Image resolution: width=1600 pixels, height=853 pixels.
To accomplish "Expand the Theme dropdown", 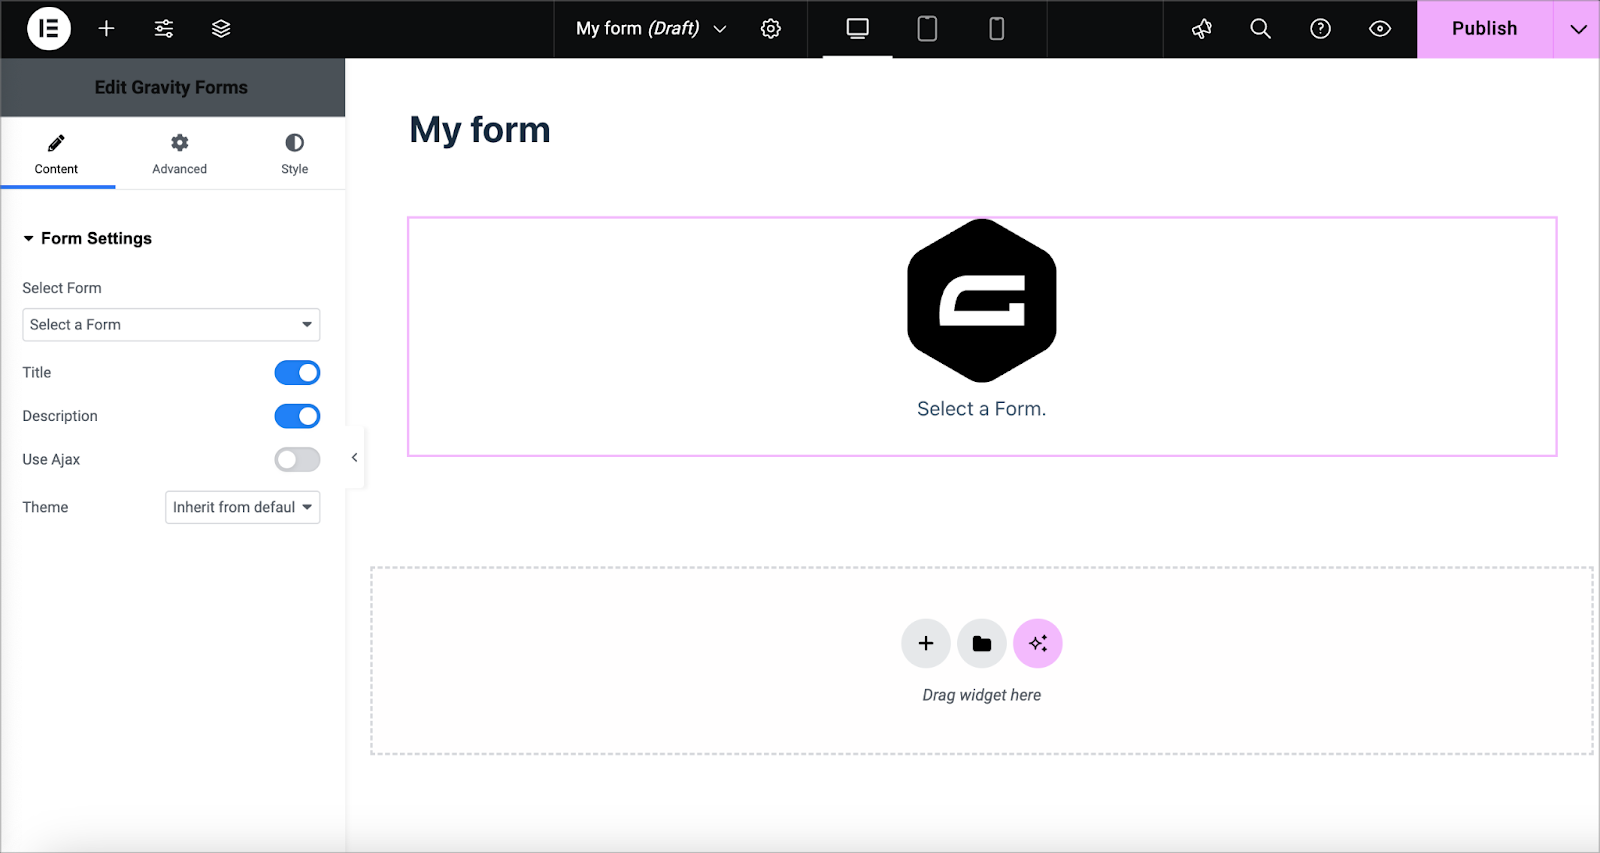I will tap(242, 507).
